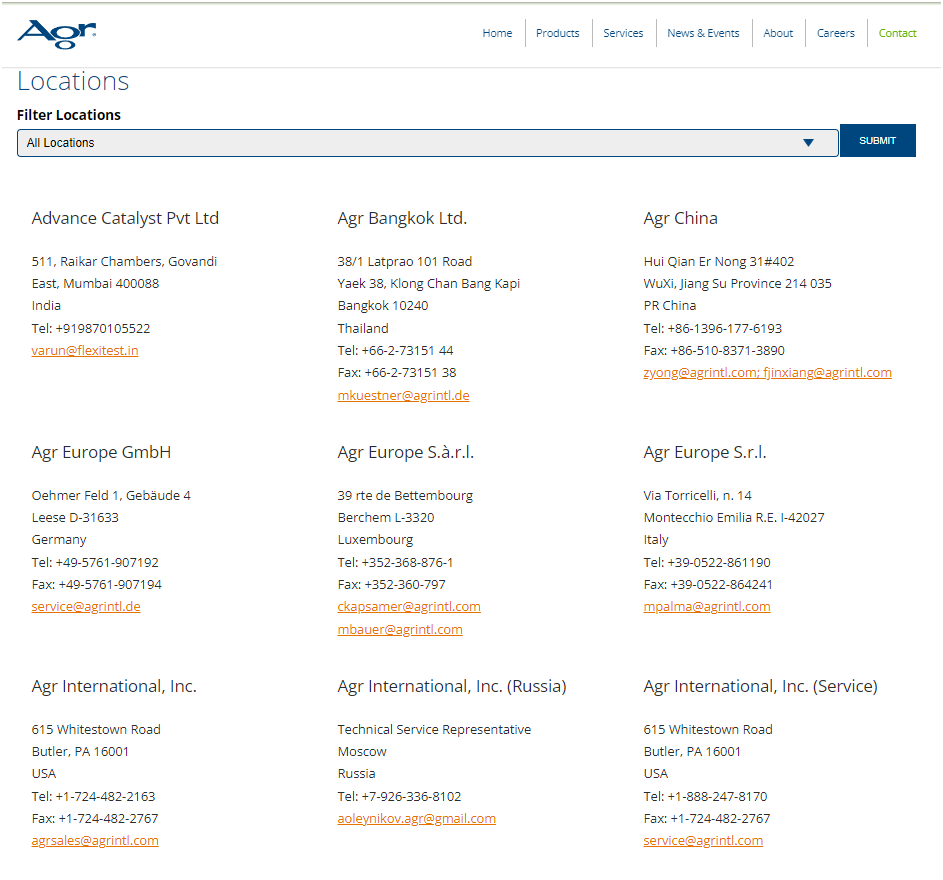Email mkuestner@agrintl.de

(x=404, y=396)
